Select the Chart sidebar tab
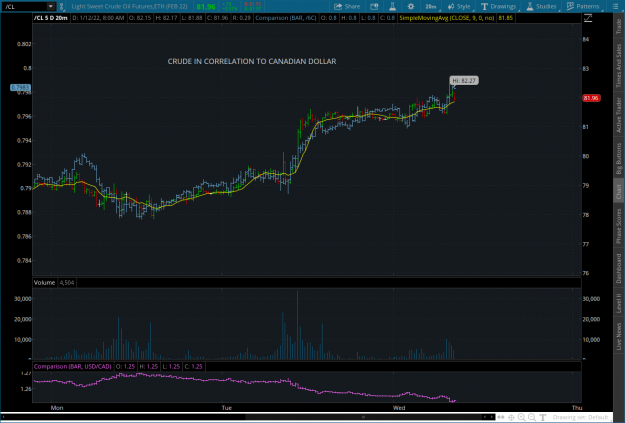This screenshot has height=423, width=625. click(x=619, y=192)
